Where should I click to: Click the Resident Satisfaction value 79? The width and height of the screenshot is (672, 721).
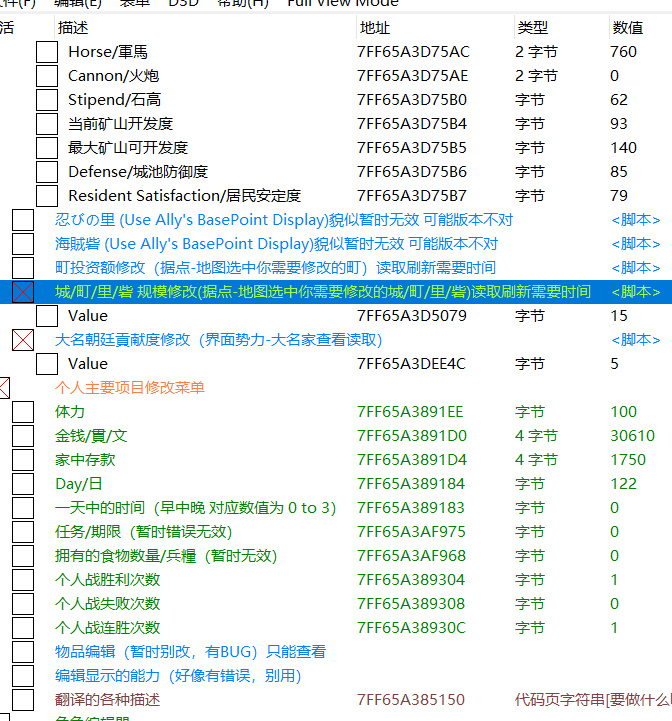[x=619, y=196]
